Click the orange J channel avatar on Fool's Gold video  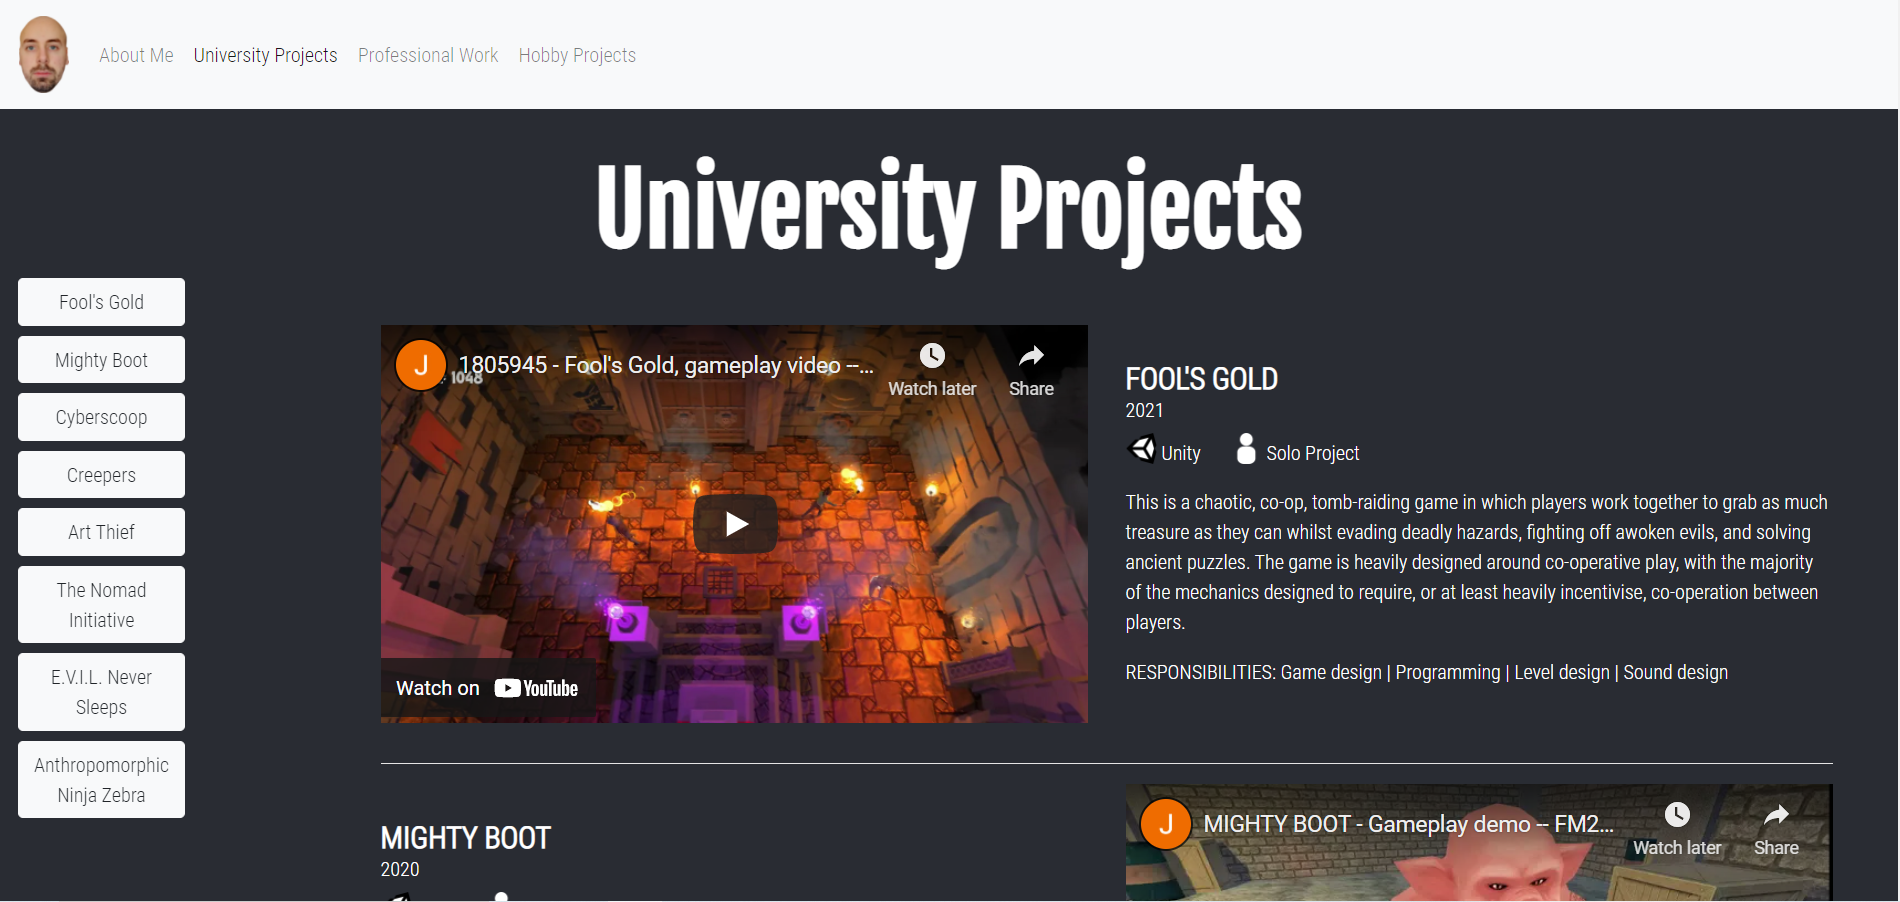click(x=421, y=366)
